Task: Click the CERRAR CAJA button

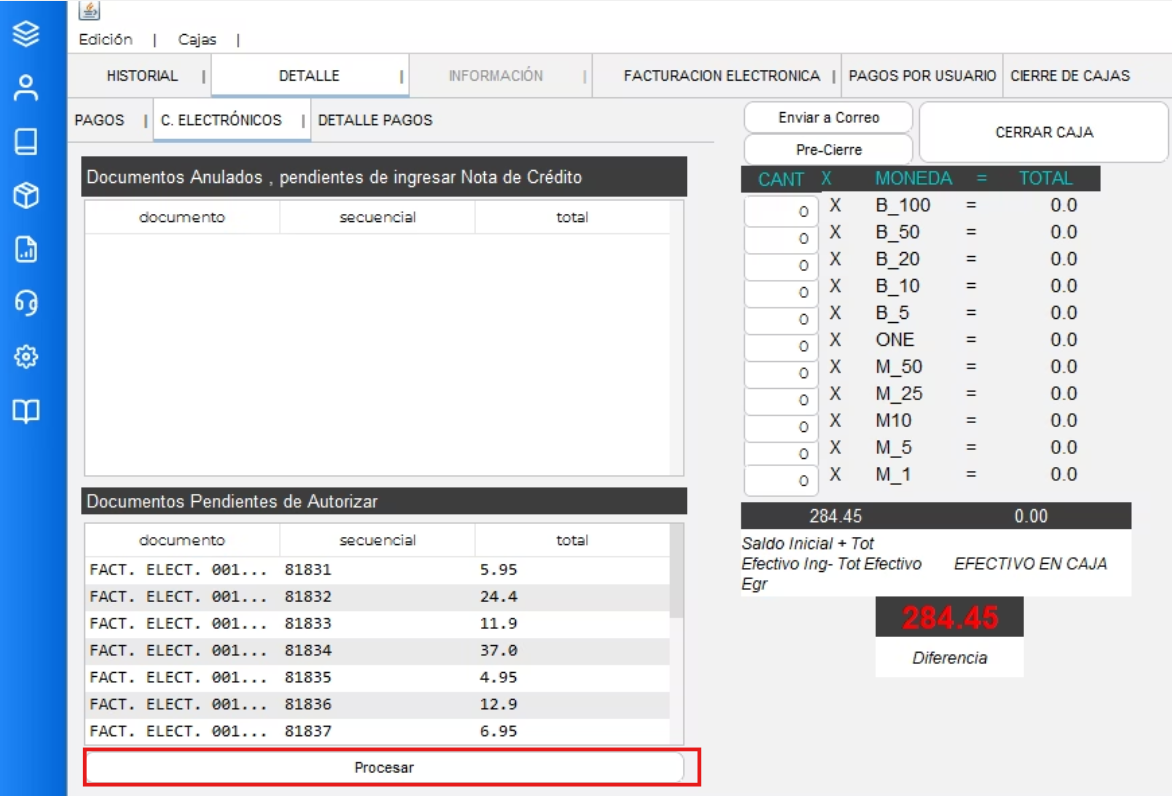Action: pyautogui.click(x=1044, y=132)
